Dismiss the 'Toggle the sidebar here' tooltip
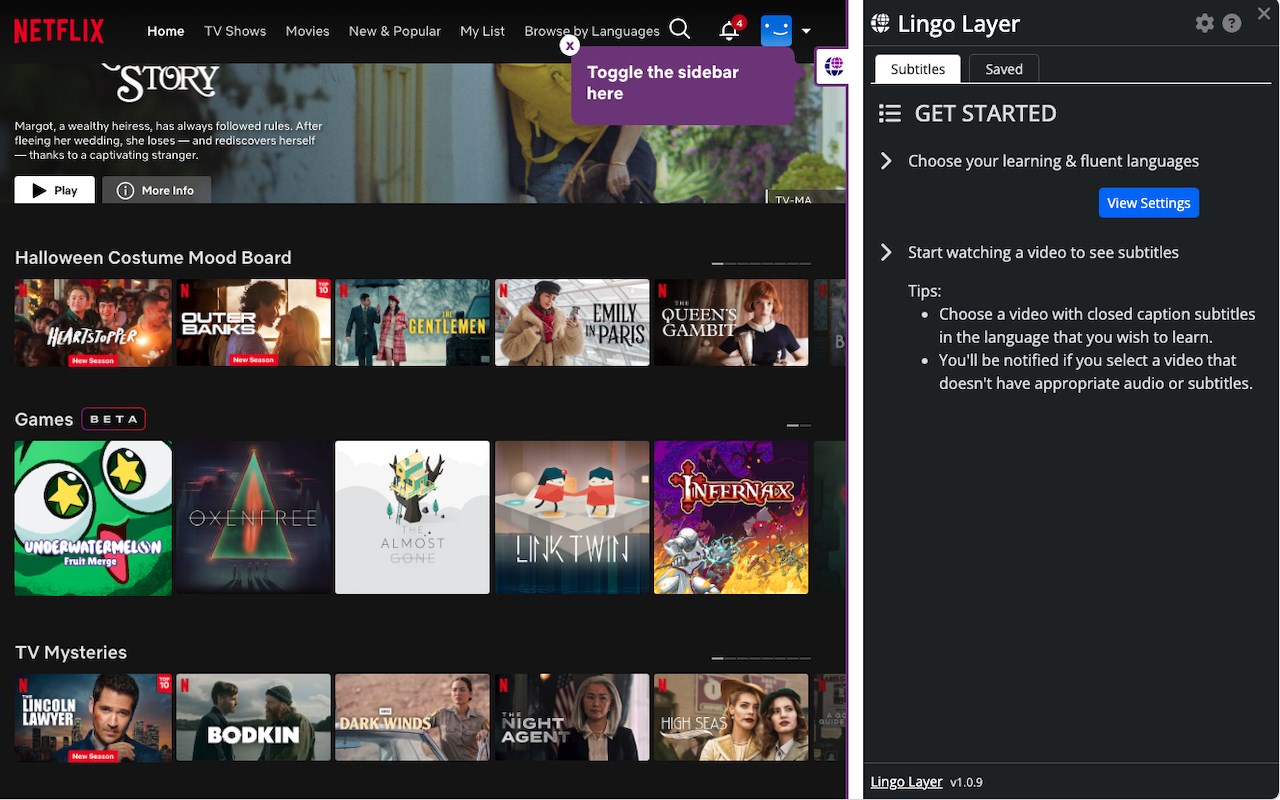Viewport: 1280px width, 800px height. tap(569, 45)
